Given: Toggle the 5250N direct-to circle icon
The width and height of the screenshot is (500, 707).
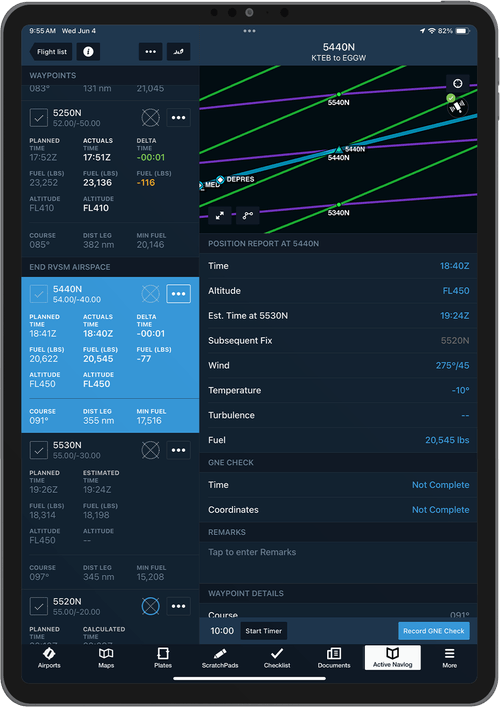Looking at the screenshot, I should coord(151,118).
